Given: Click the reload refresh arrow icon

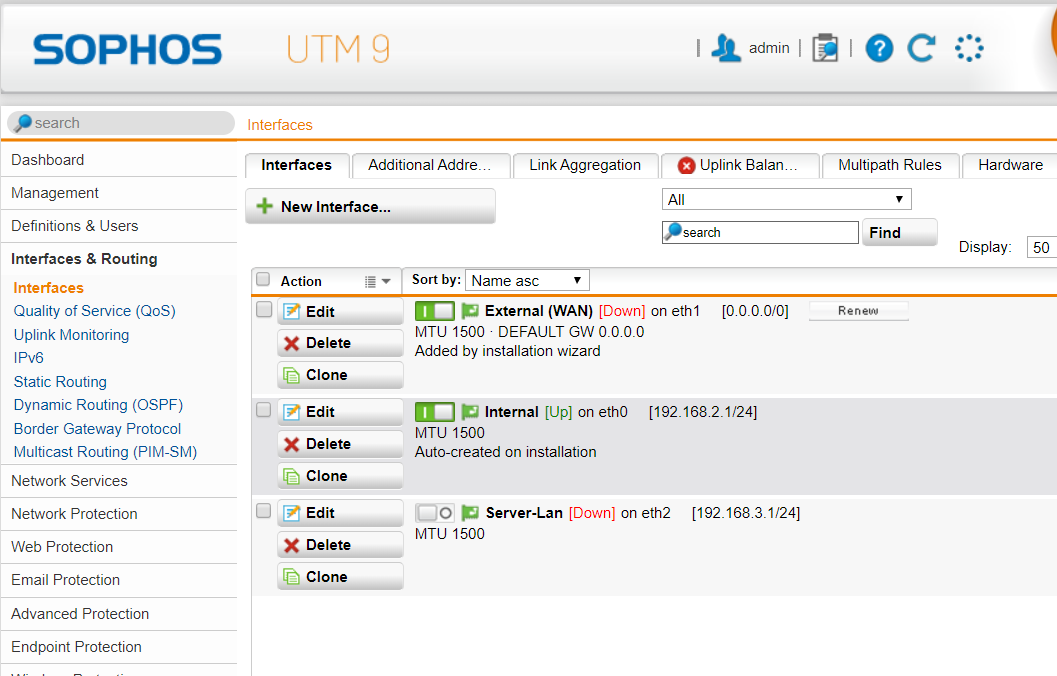Looking at the screenshot, I should [x=922, y=49].
